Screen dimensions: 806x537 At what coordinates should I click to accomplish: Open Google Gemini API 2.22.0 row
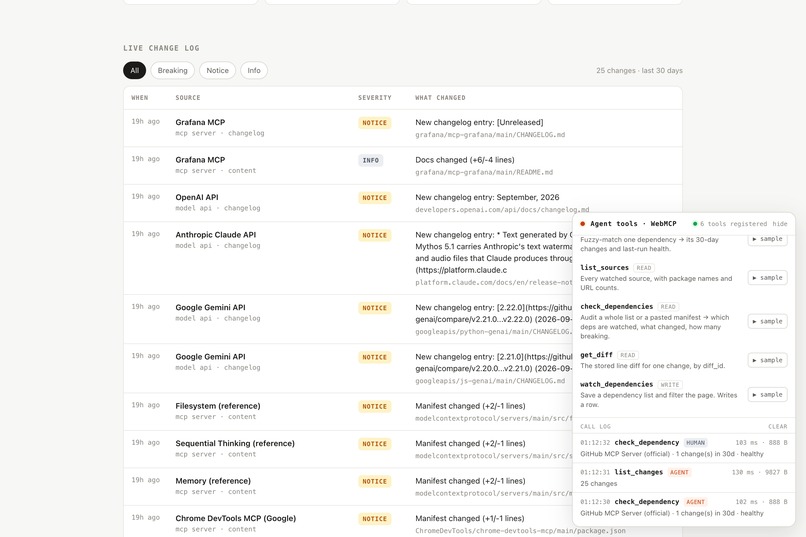pos(348,319)
